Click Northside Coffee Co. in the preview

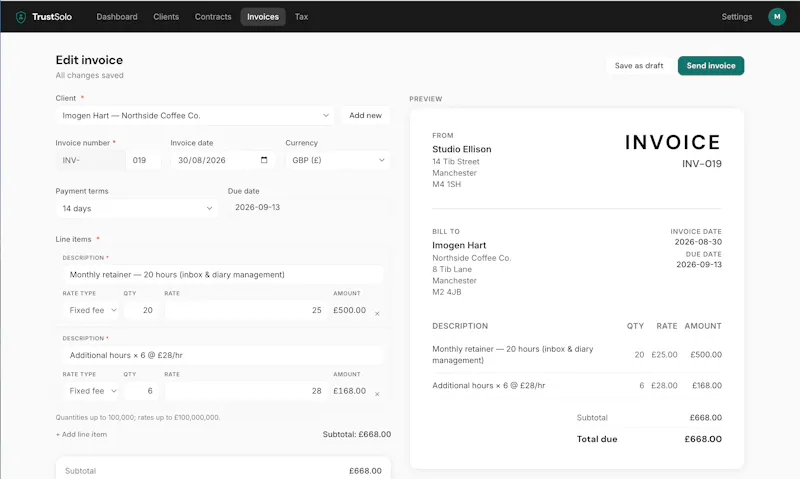tap(471, 258)
